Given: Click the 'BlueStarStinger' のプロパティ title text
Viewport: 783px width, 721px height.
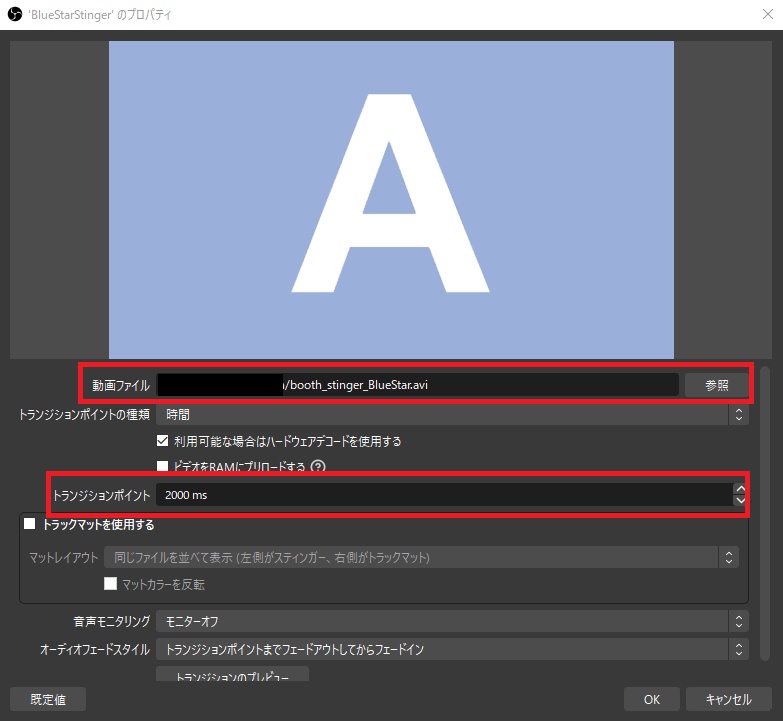Looking at the screenshot, I should click(x=100, y=14).
